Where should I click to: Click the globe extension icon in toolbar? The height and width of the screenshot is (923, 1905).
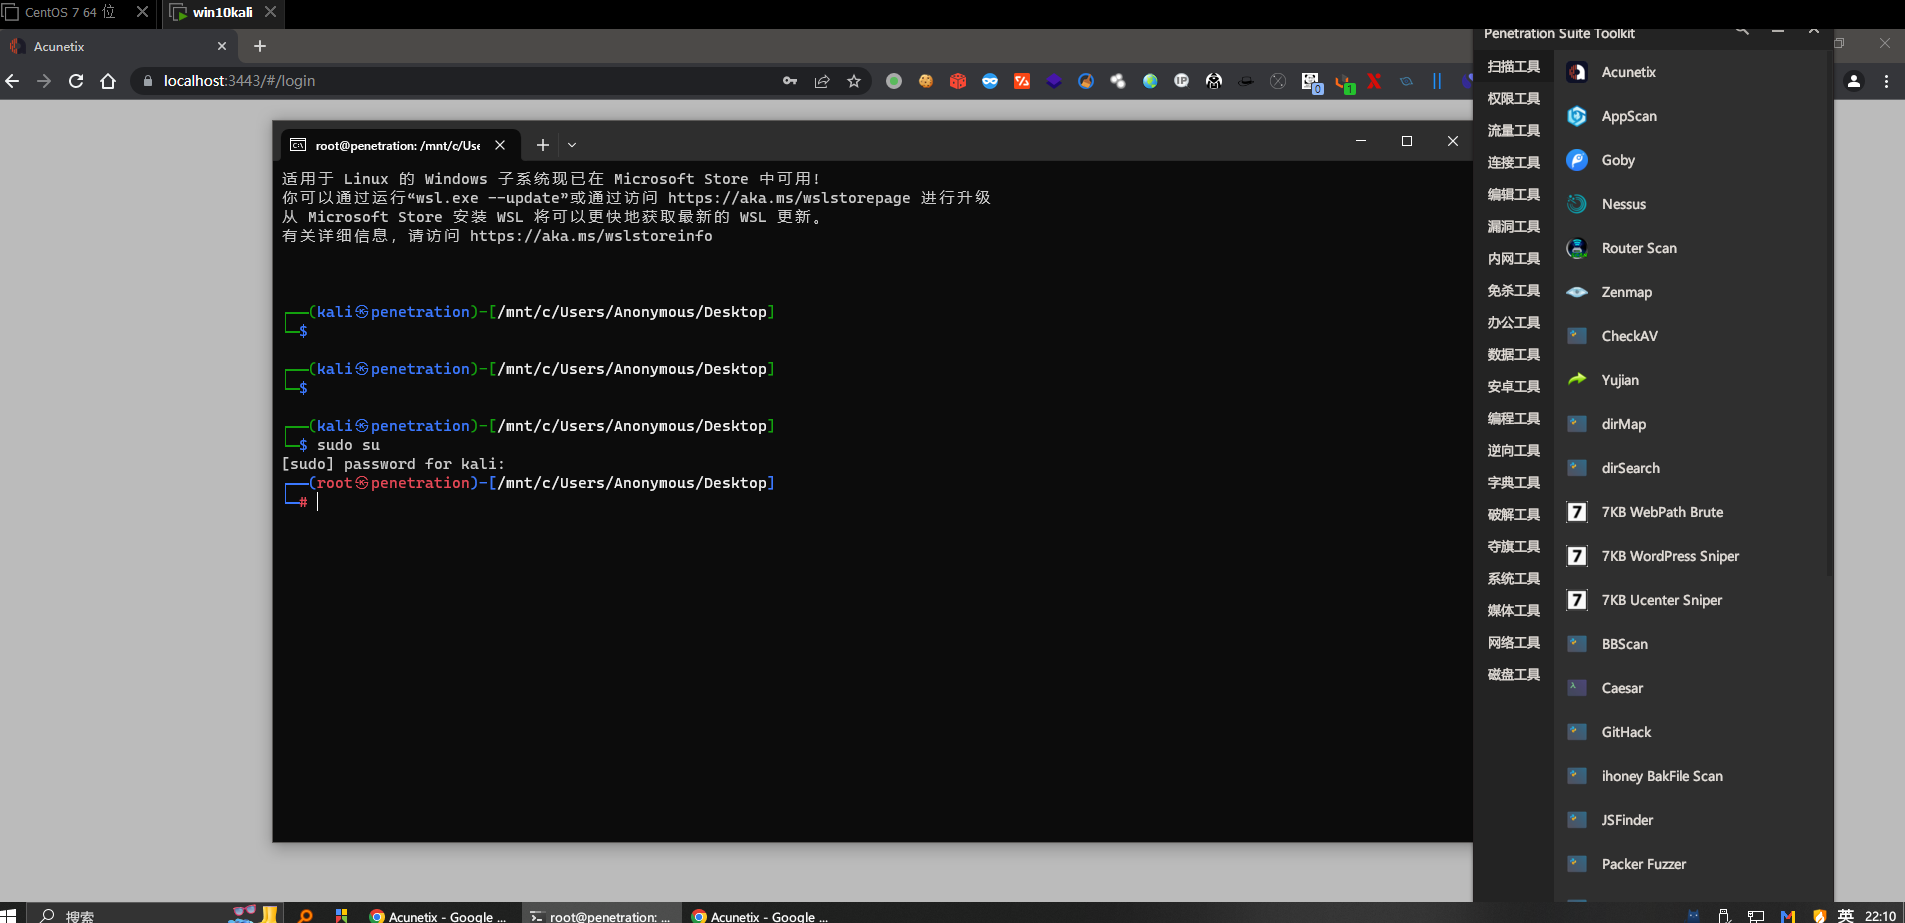[1150, 81]
